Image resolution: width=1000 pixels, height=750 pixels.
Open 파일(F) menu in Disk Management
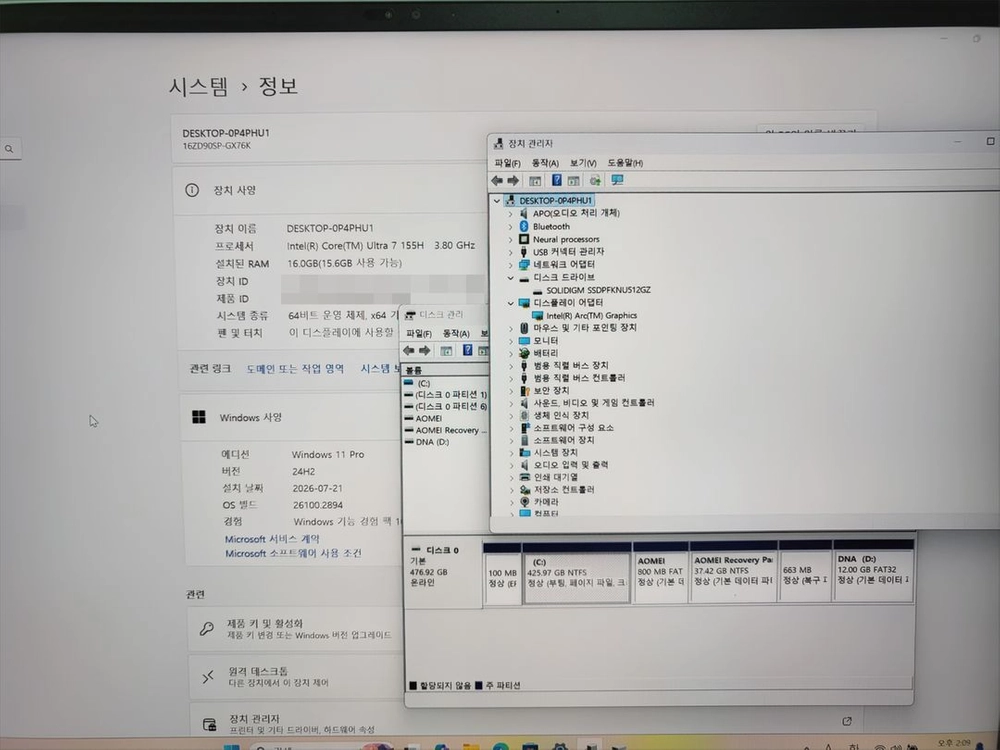419,334
